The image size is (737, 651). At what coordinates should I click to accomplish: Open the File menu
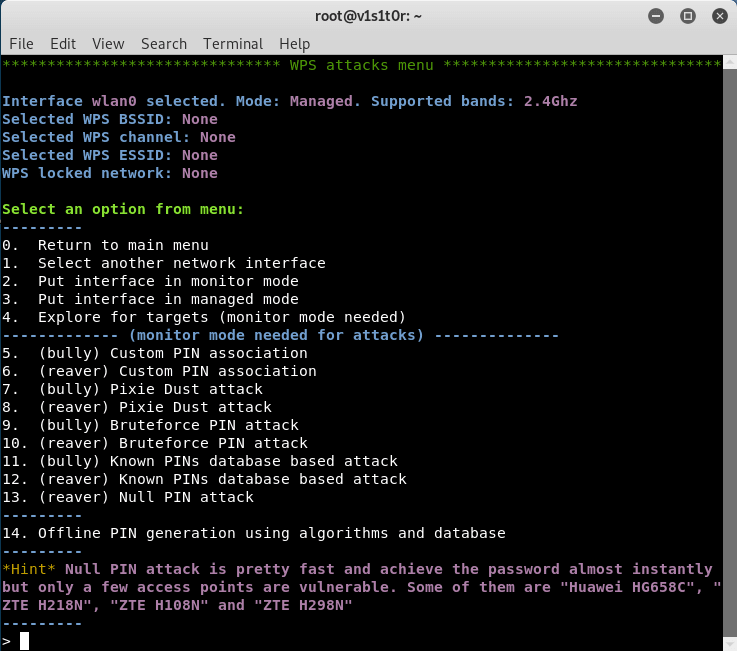(x=21, y=44)
